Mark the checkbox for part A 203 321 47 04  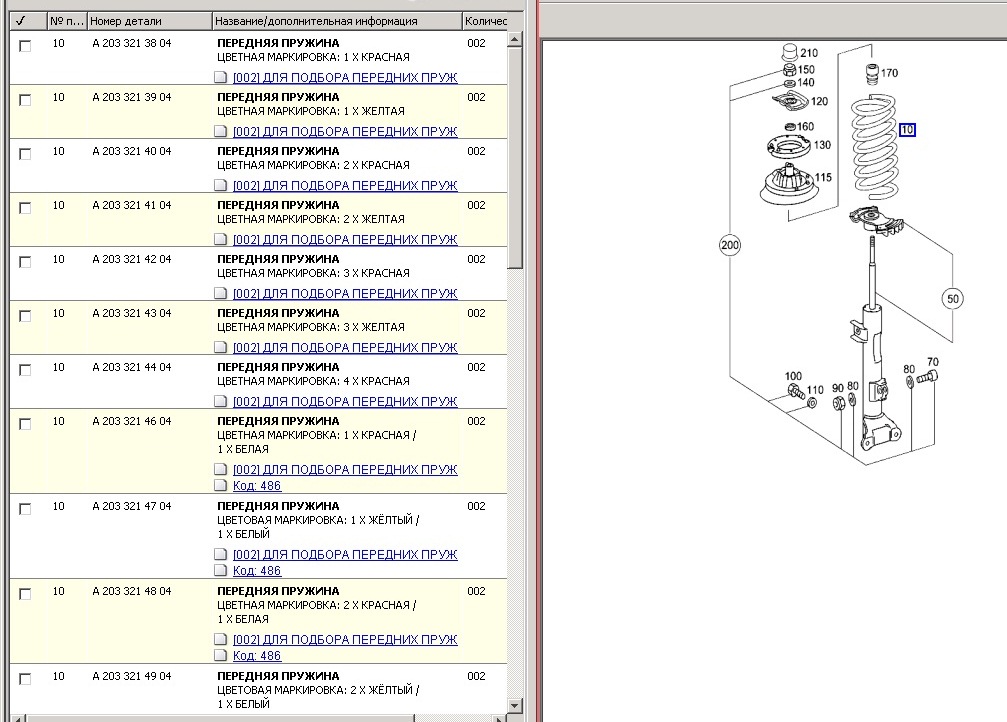(25, 509)
